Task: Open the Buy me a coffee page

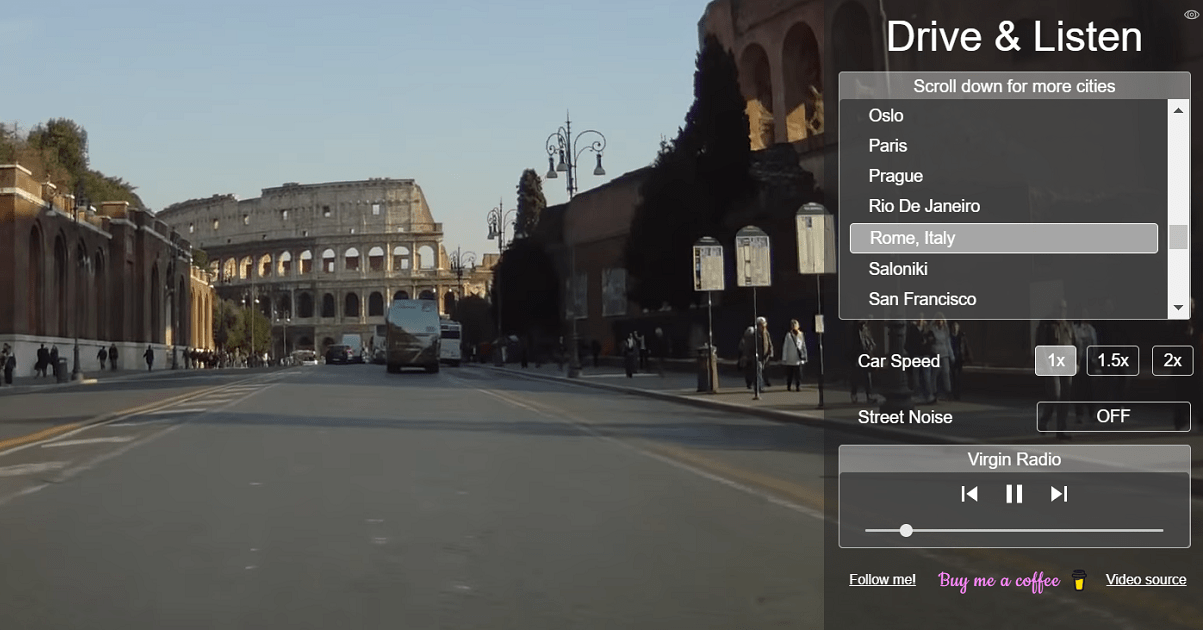Action: point(998,580)
